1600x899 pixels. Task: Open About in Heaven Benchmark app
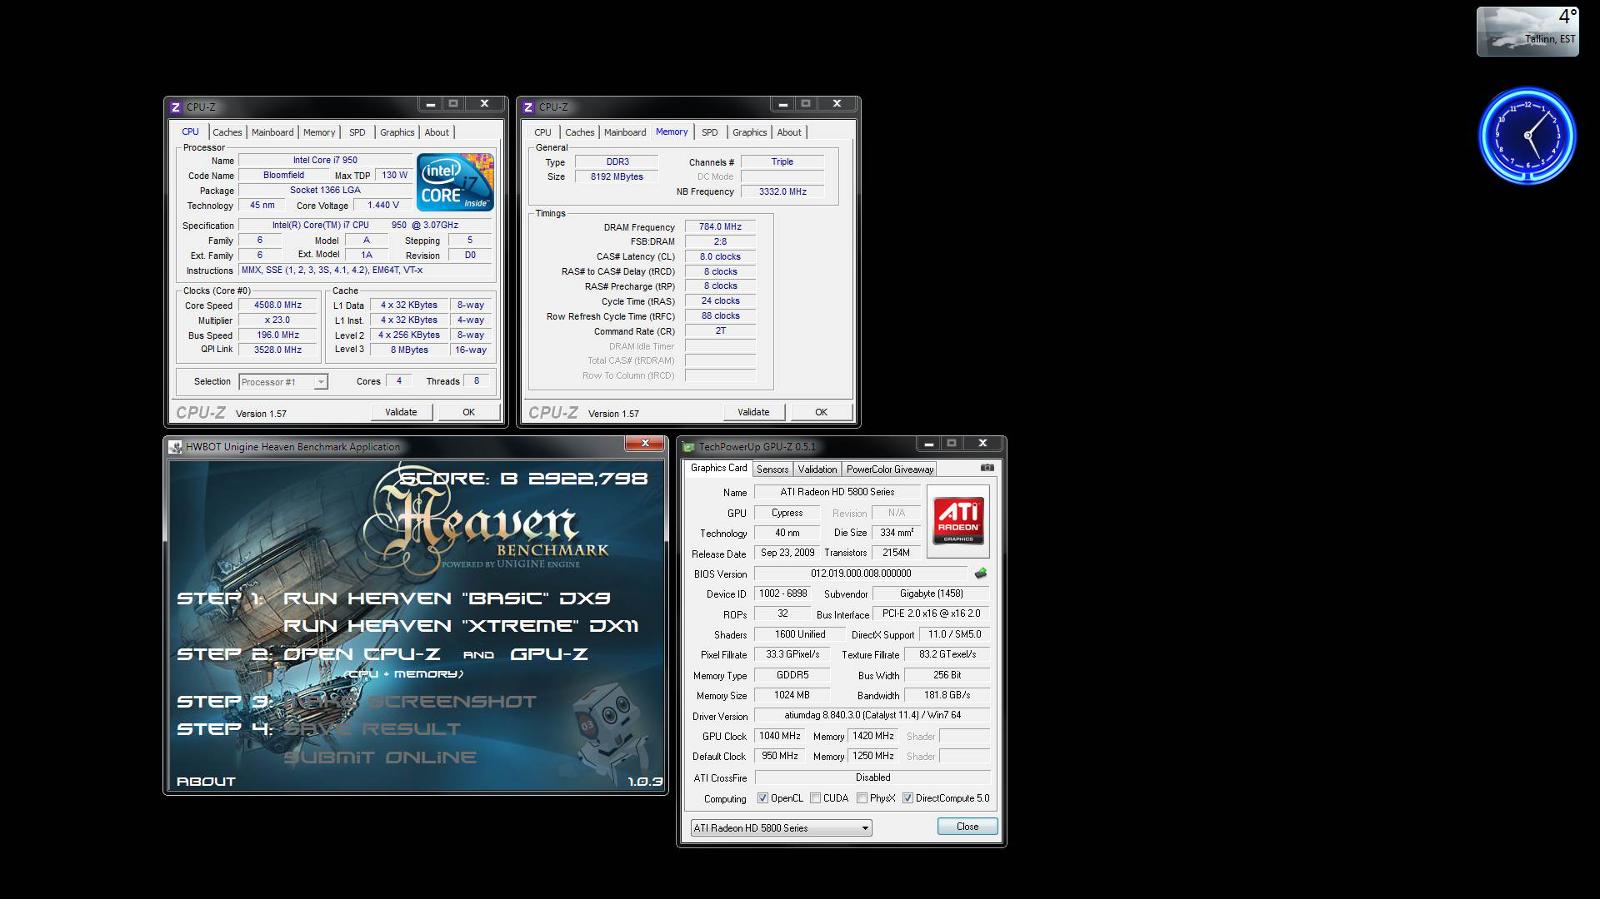tap(206, 781)
